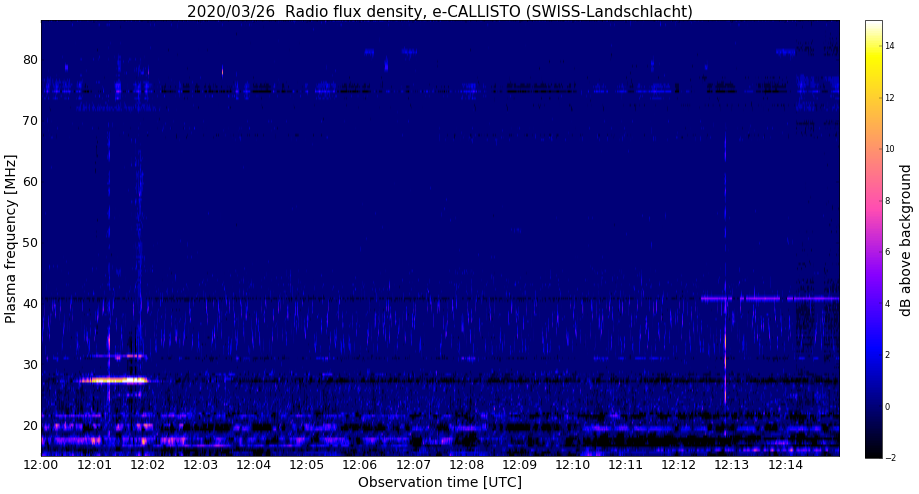Click the colorbar tick value 2
919x494 pixels.
tap(887, 355)
